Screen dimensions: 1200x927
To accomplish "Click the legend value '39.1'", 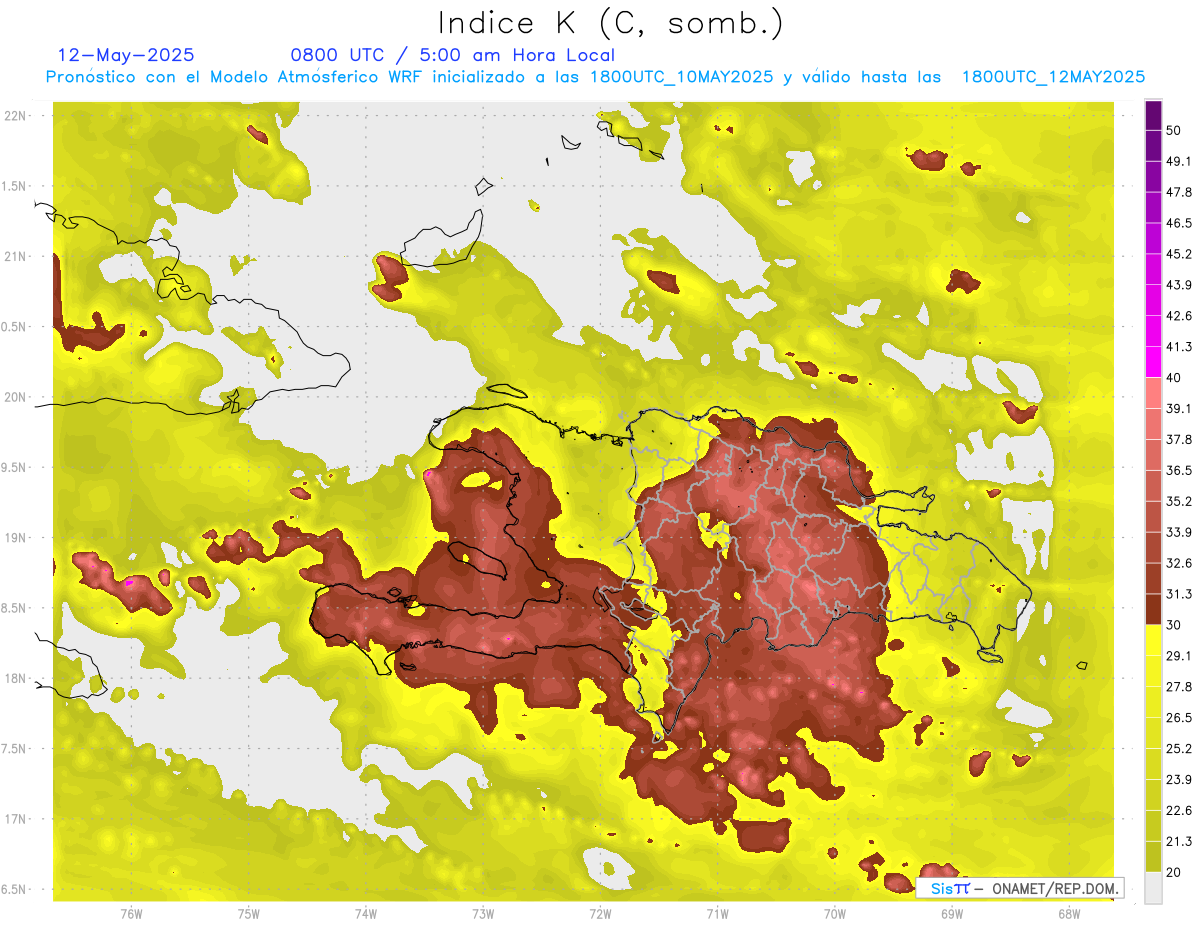I will [1178, 409].
